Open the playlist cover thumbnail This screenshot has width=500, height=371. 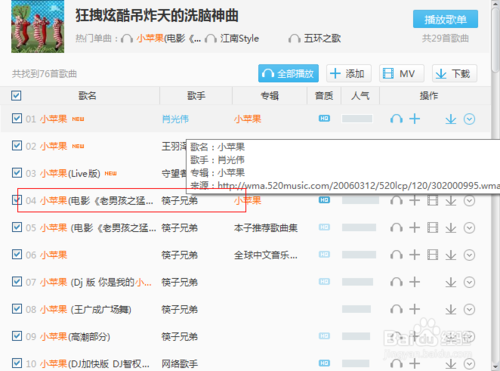coord(37,27)
